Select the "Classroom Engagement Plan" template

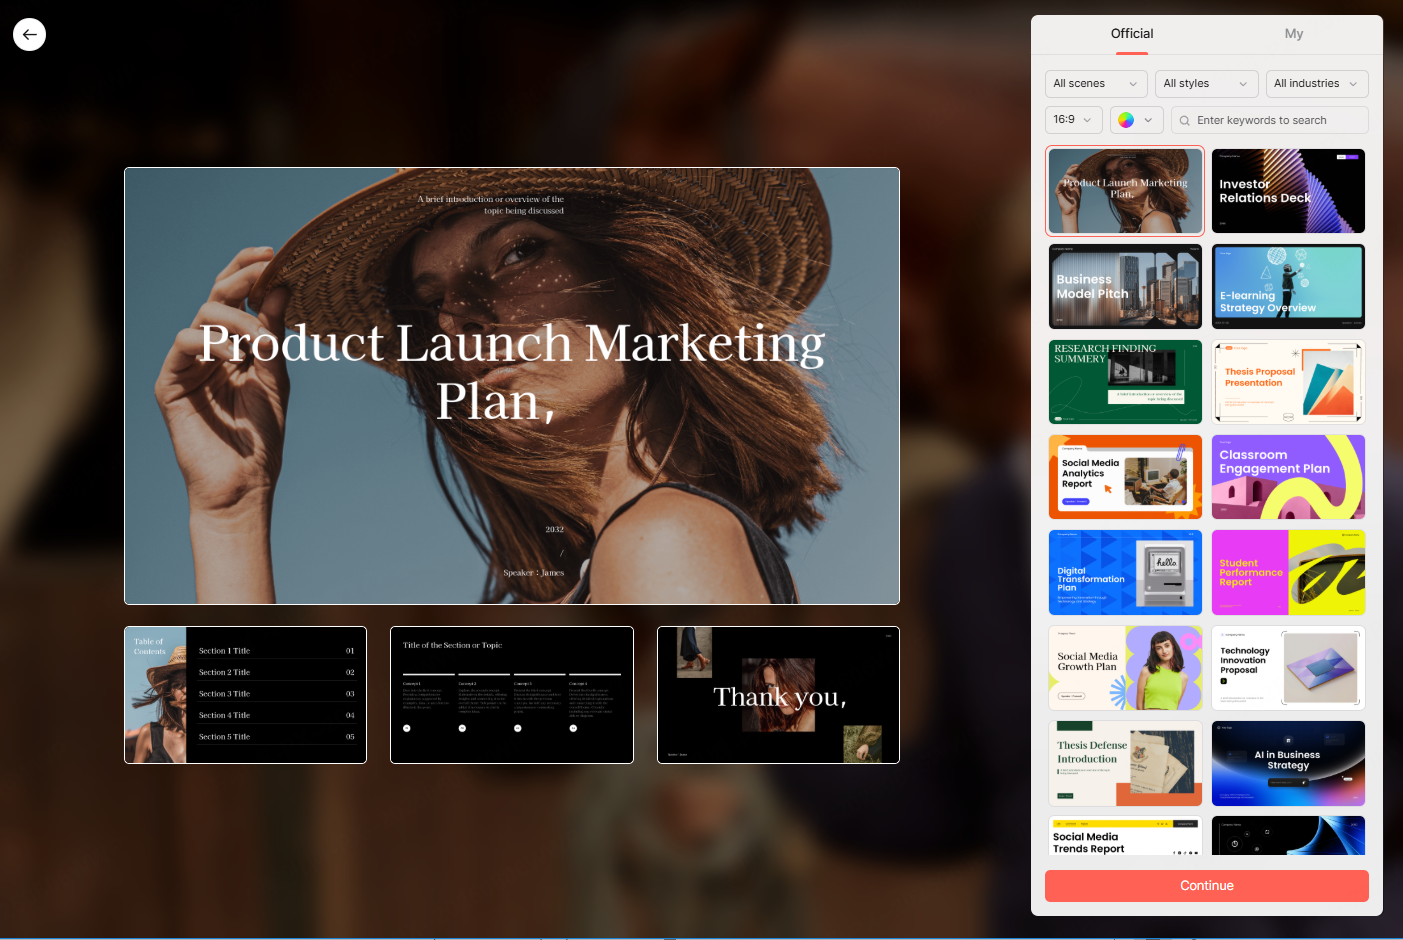(1288, 477)
